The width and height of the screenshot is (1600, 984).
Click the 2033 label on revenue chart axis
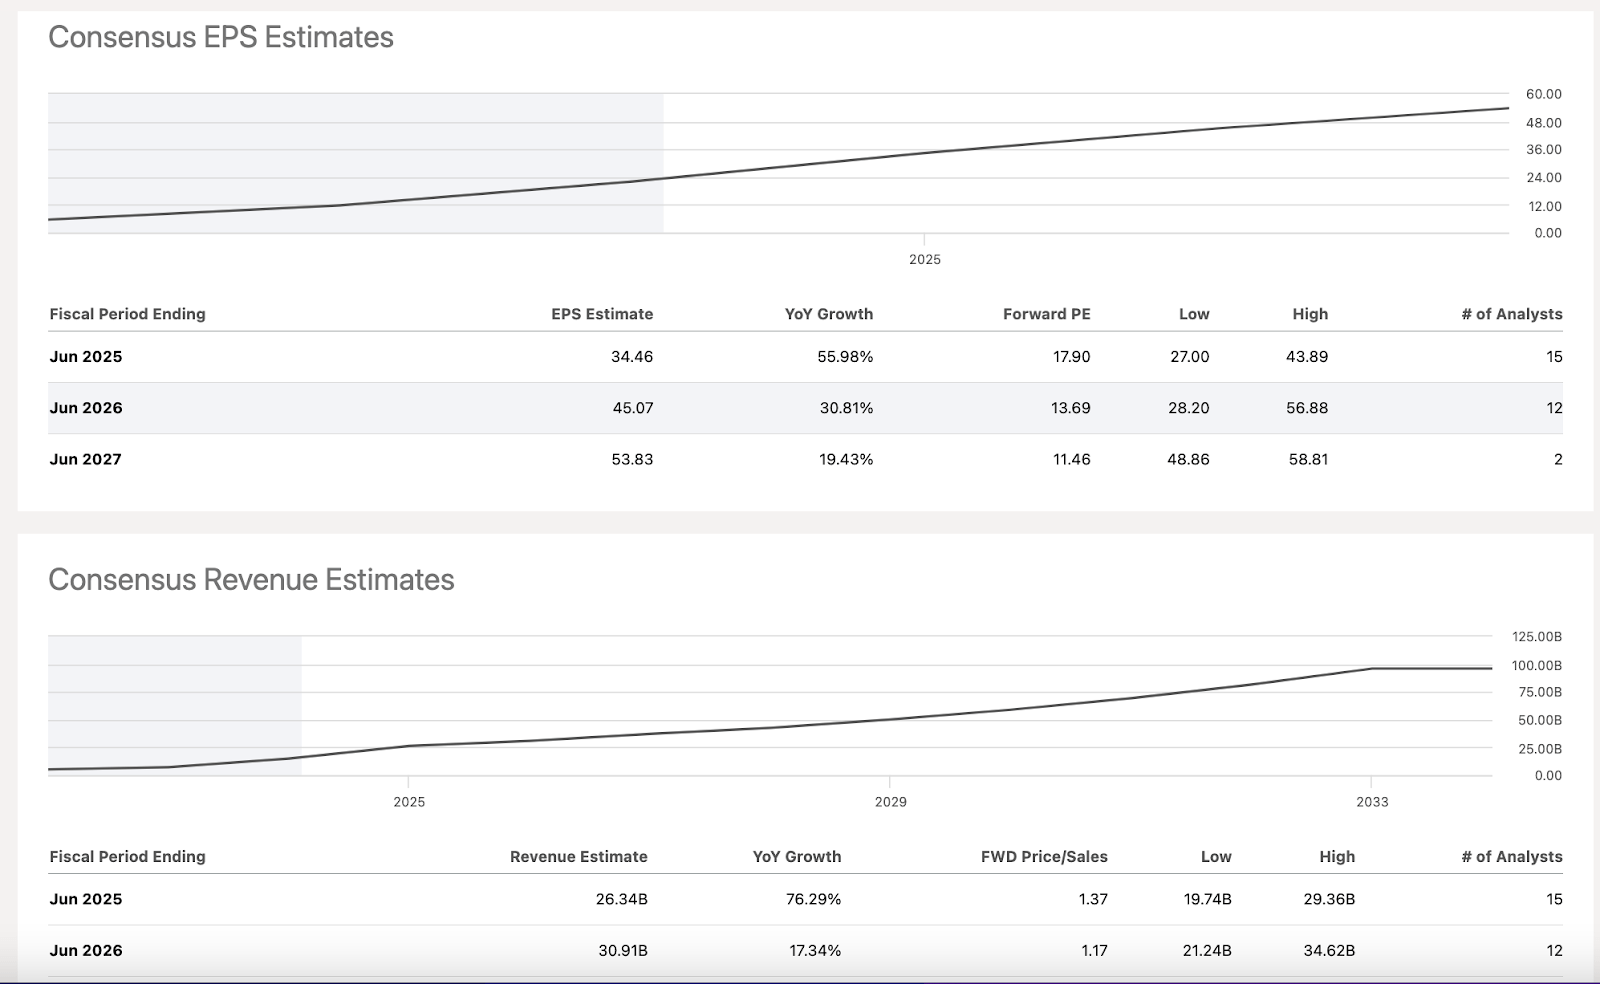(1372, 802)
